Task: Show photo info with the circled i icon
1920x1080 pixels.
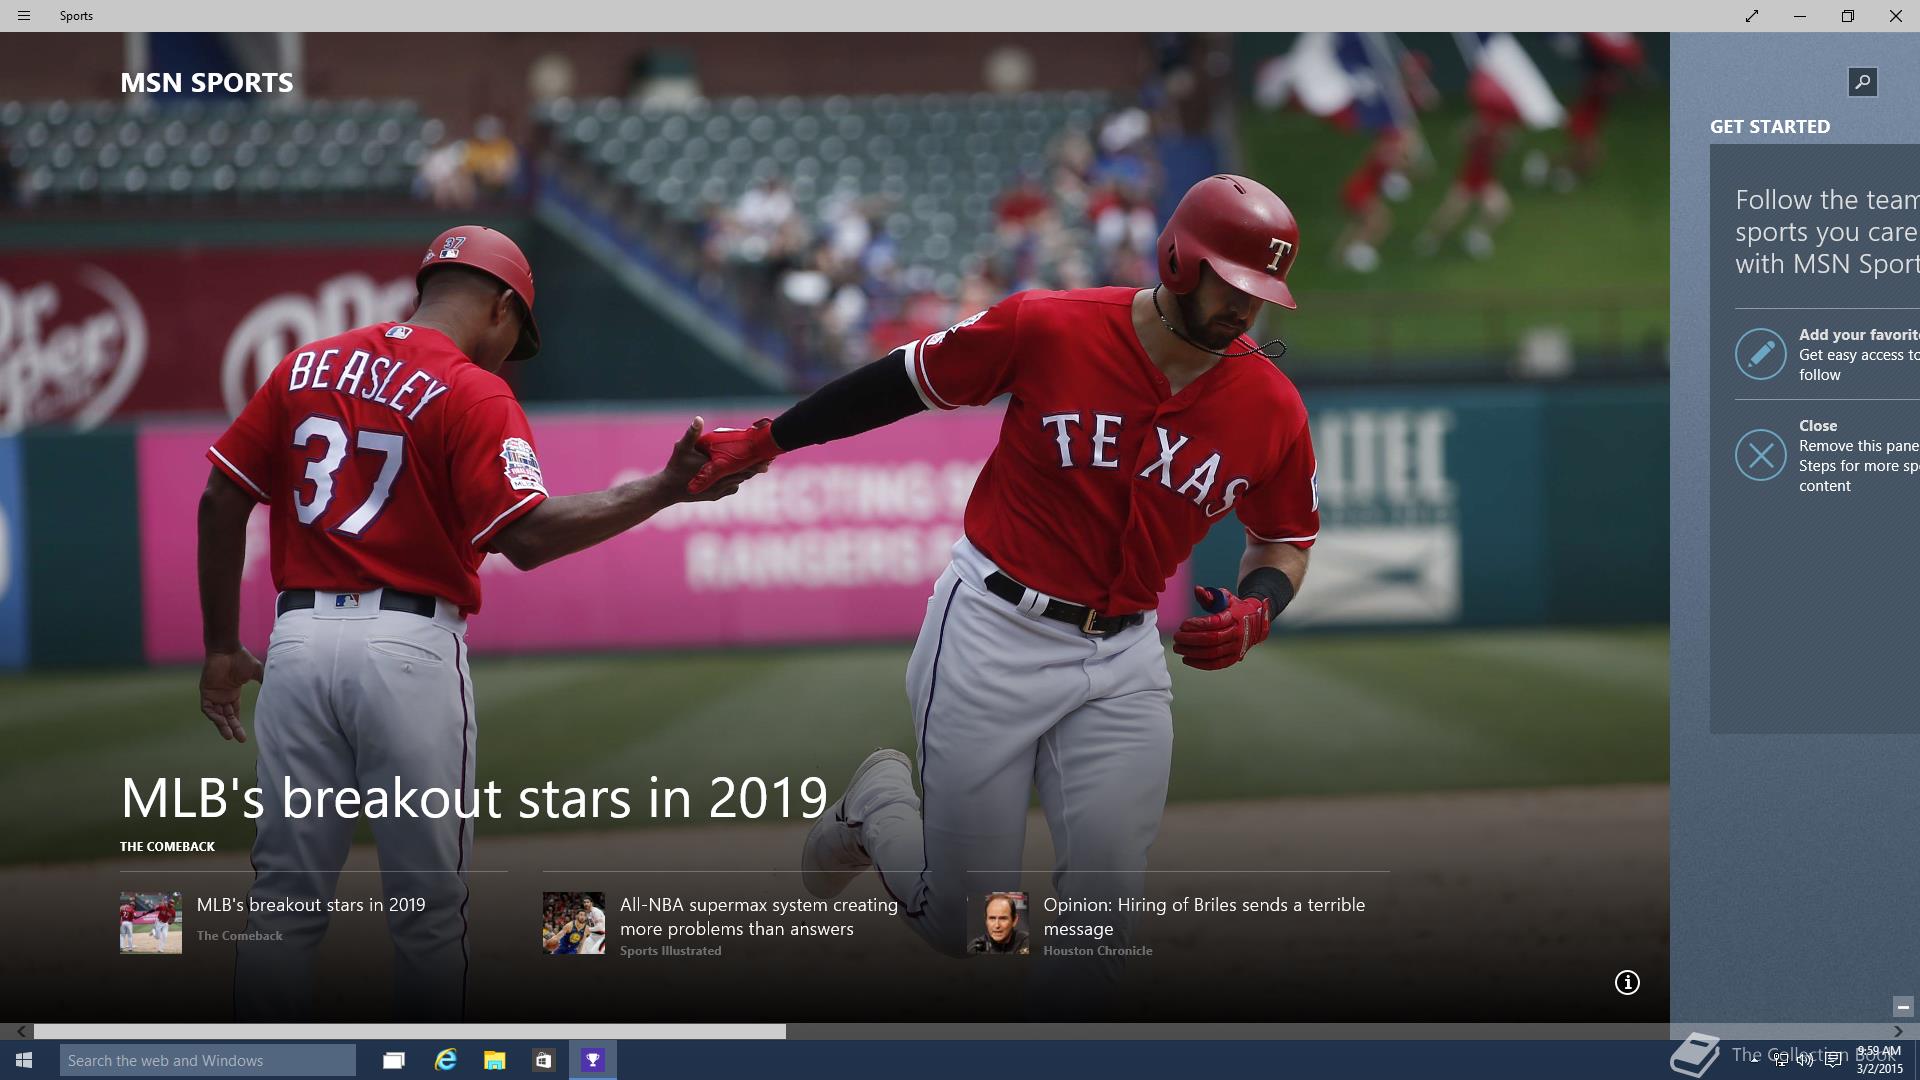Action: click(1627, 983)
